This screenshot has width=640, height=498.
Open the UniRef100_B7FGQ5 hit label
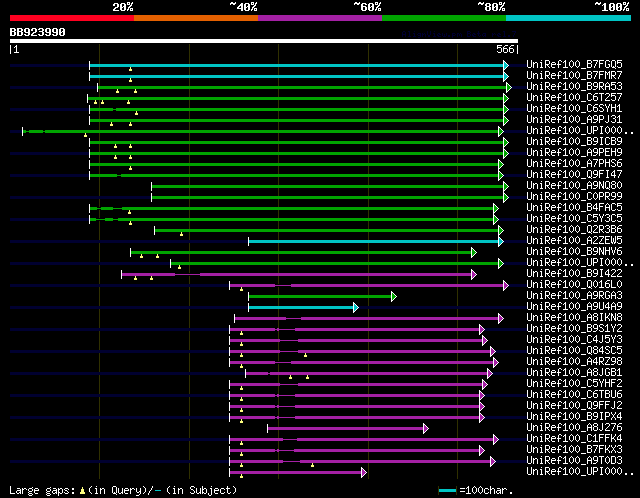[x=574, y=64]
